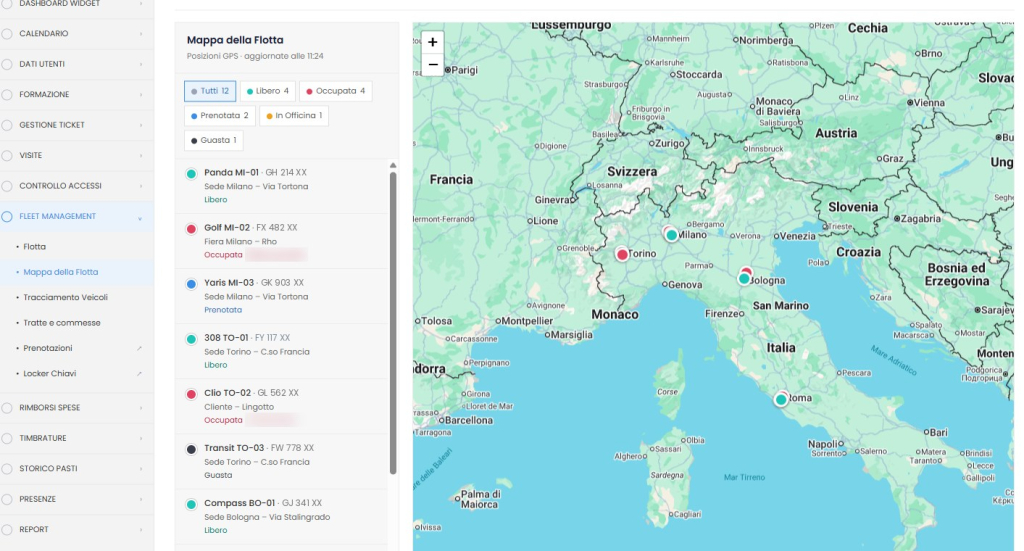Click the Report sidebar circle icon
Viewport: 1024px width, 551px height.
coord(7,529)
